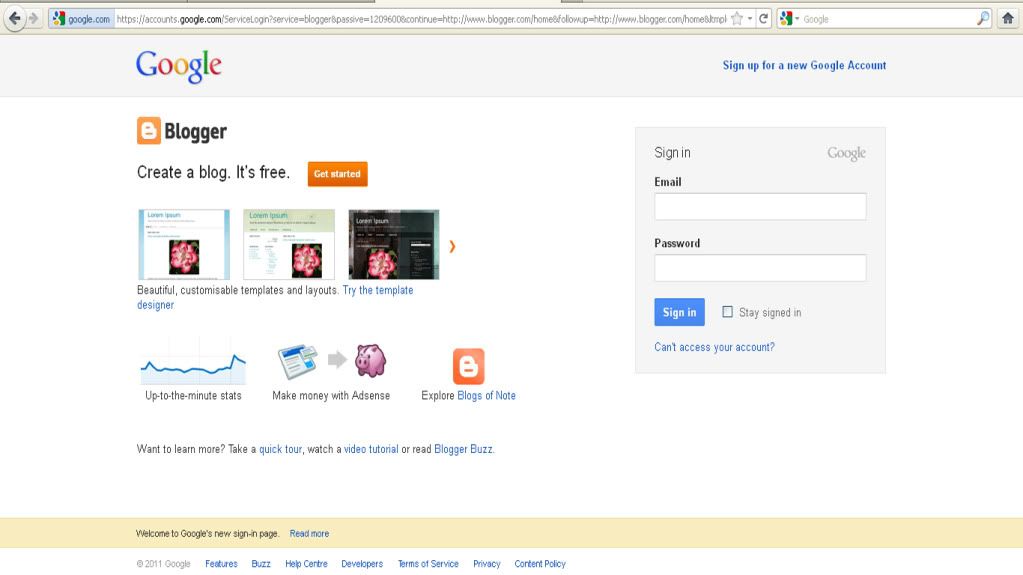Click the 'Up-to-the-minute stats' caption
Image resolution: width=1023 pixels, height=575 pixels.
coord(193,396)
